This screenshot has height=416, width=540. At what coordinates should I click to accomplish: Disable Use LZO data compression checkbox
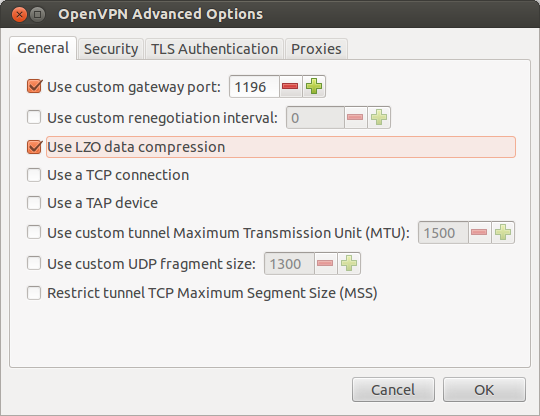click(34, 147)
